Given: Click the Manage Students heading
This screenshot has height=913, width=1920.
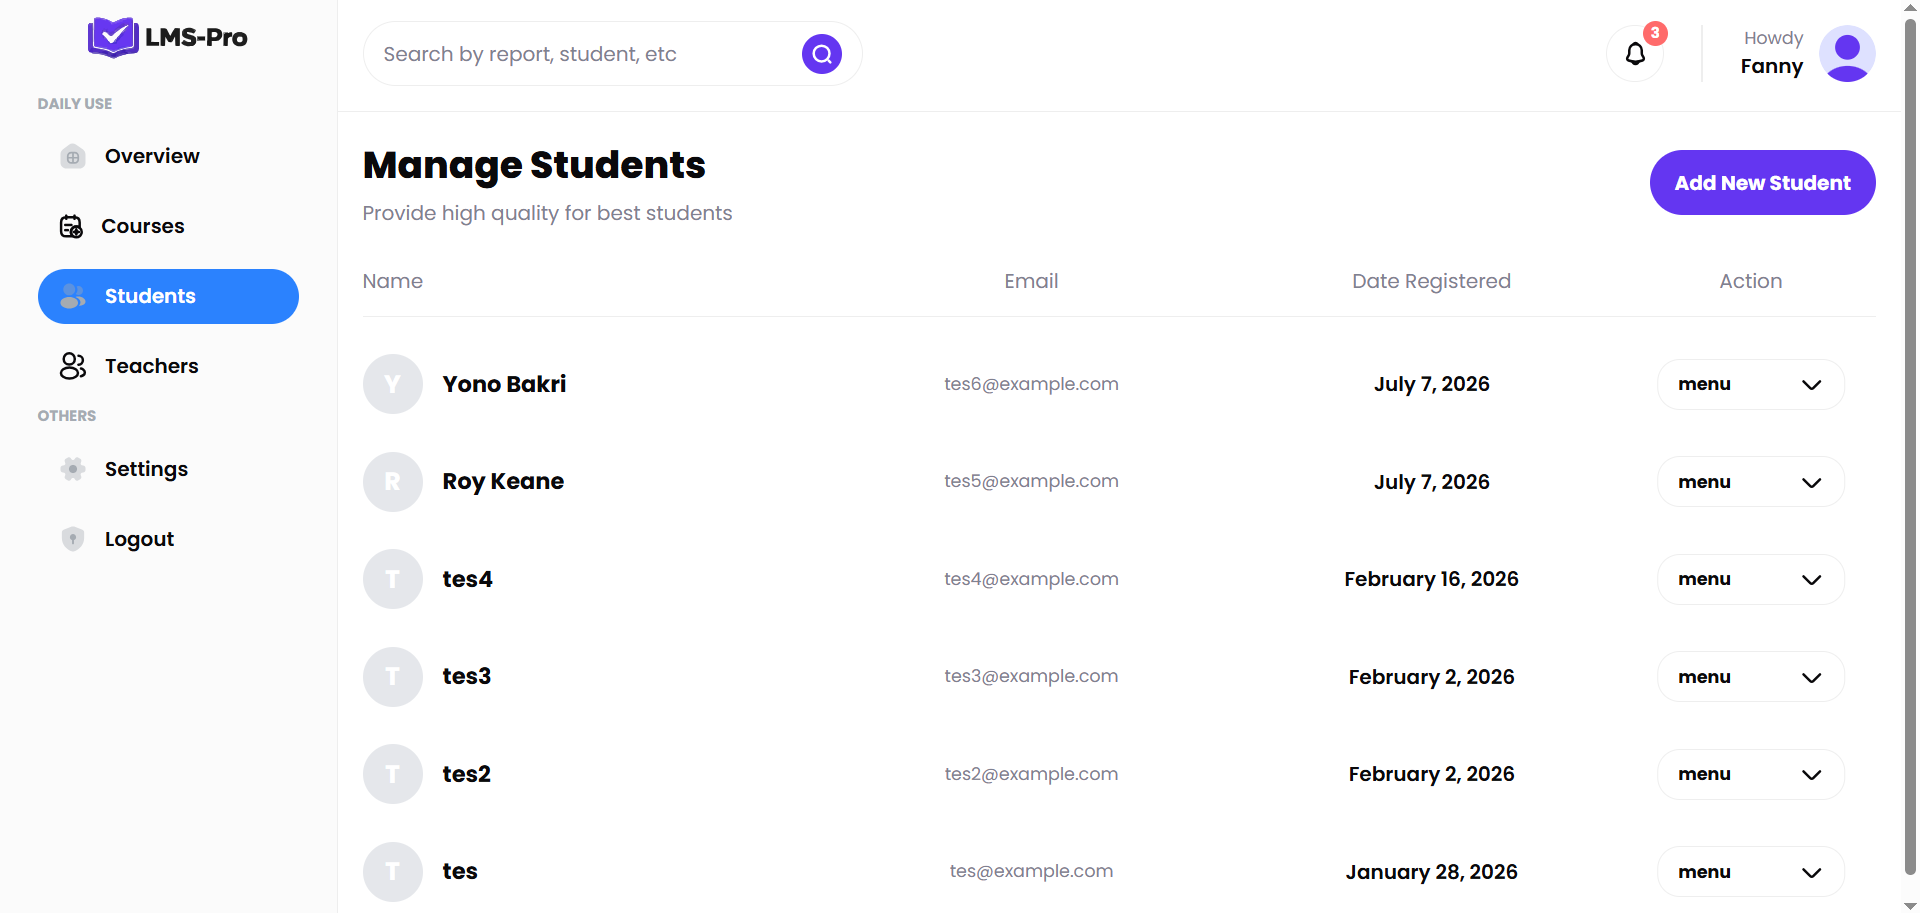Looking at the screenshot, I should click(534, 166).
